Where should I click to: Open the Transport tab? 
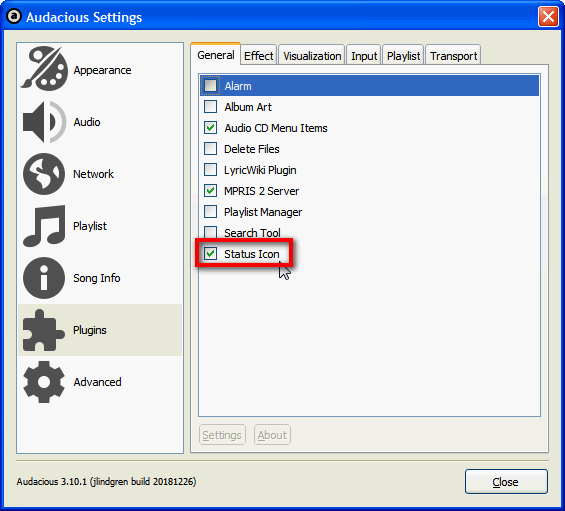pyautogui.click(x=453, y=56)
